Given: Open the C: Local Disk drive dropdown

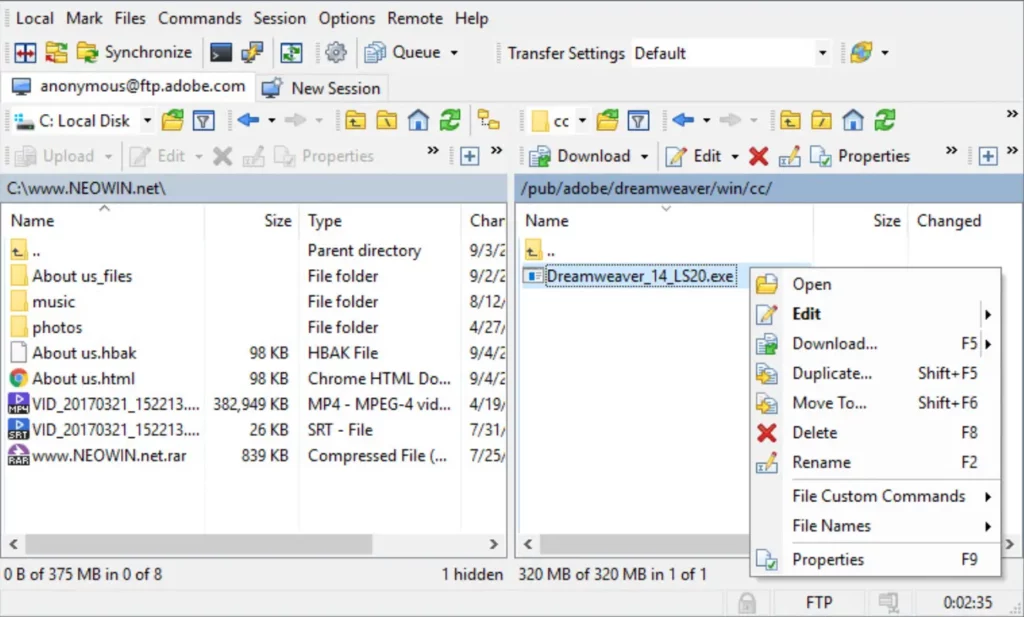Looking at the screenshot, I should (148, 121).
